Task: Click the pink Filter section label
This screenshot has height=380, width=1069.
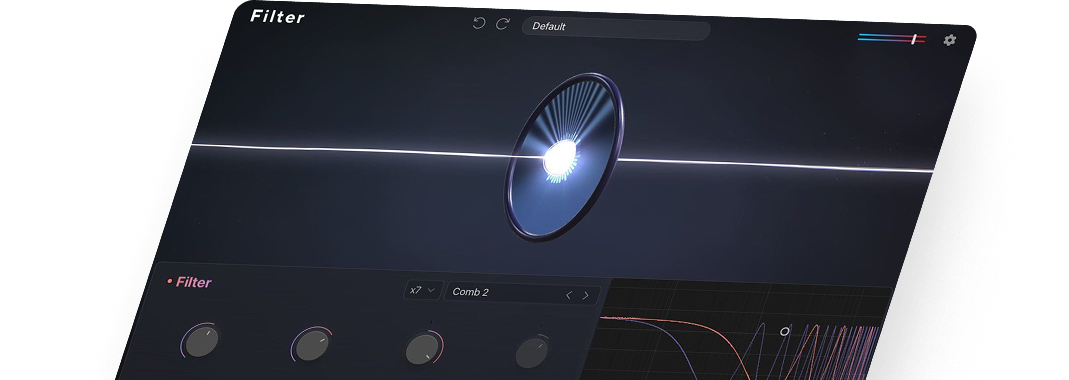Action: [x=194, y=282]
